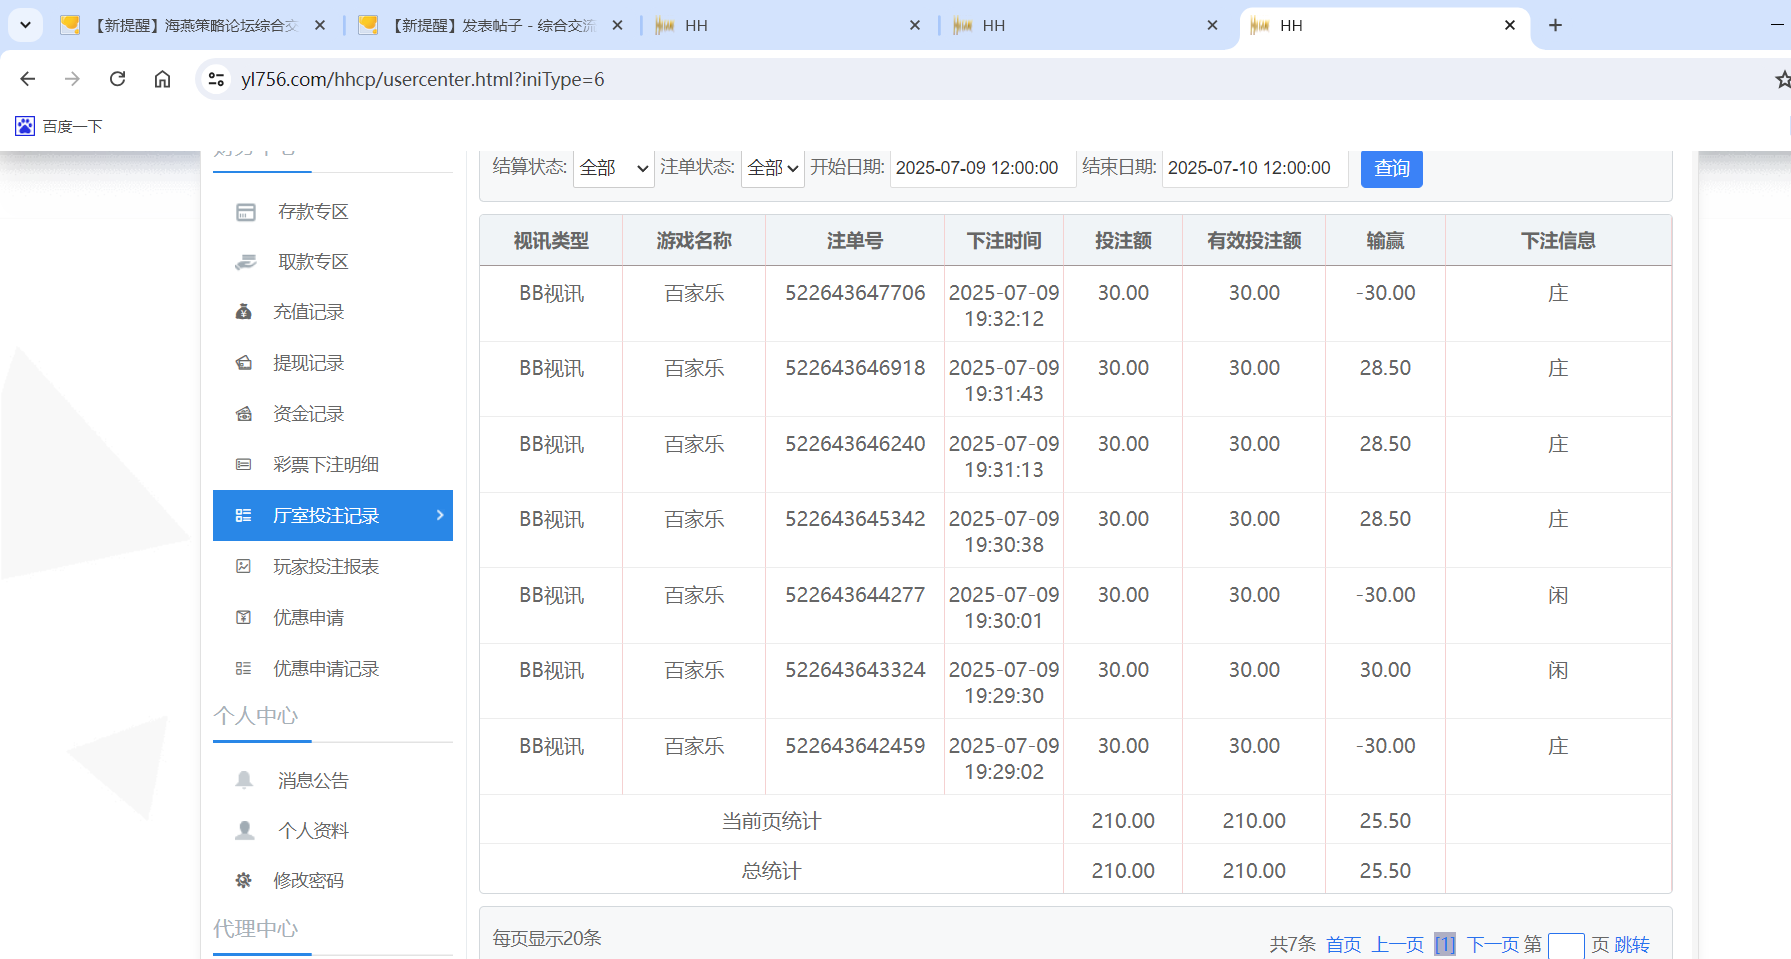Image resolution: width=1791 pixels, height=959 pixels.
Task: Go to 下一页 next page
Action: click(x=1494, y=943)
